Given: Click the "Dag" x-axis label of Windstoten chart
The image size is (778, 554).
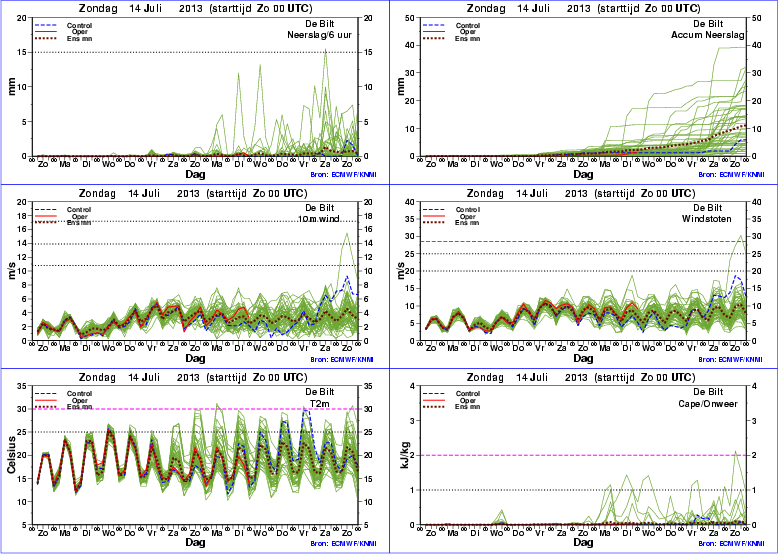Looking at the screenshot, I should pos(584,359).
